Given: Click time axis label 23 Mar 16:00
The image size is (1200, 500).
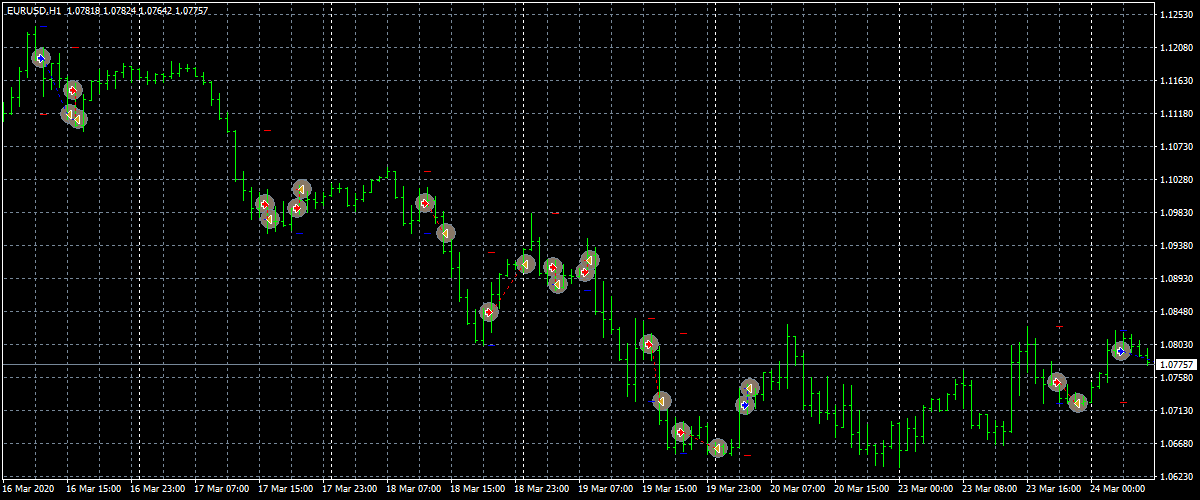Looking at the screenshot, I should pos(1055,490).
